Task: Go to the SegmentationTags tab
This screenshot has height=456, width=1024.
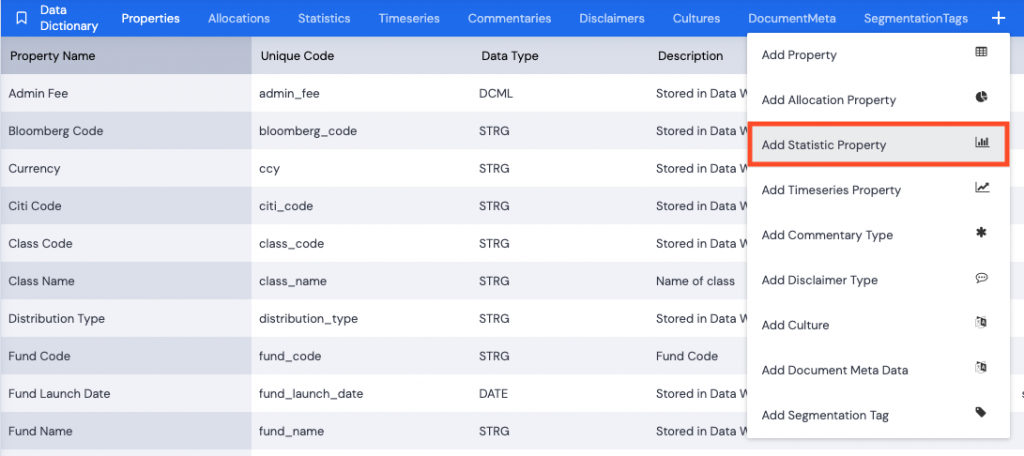Action: (916, 18)
